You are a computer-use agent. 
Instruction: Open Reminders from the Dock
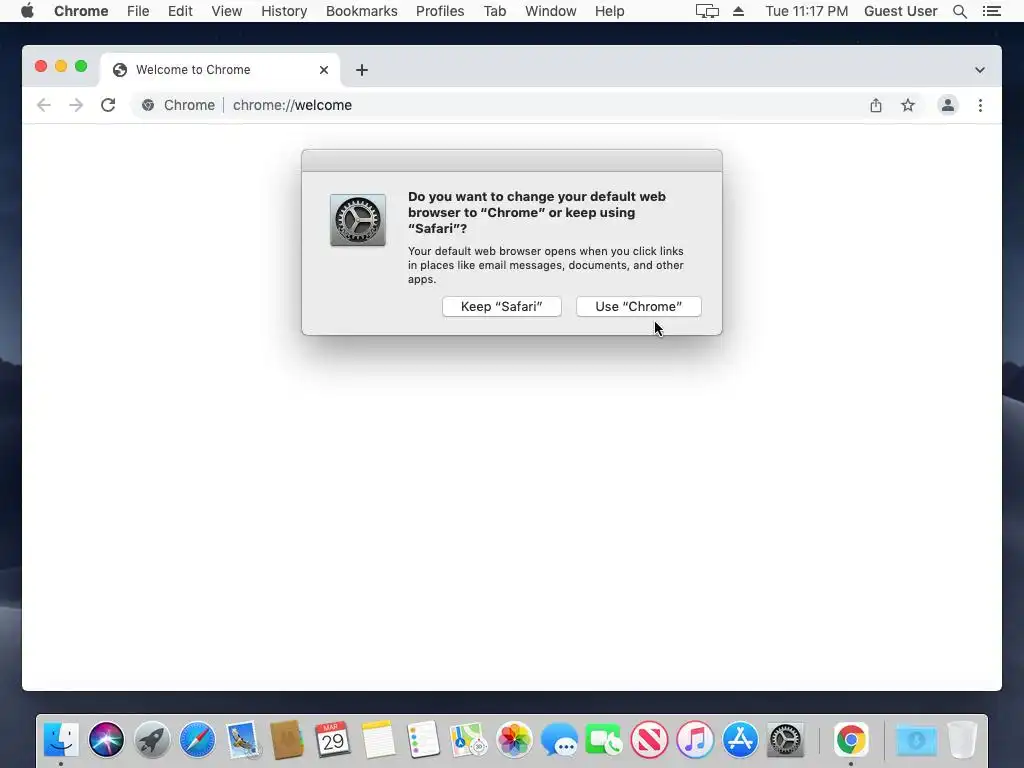point(423,740)
